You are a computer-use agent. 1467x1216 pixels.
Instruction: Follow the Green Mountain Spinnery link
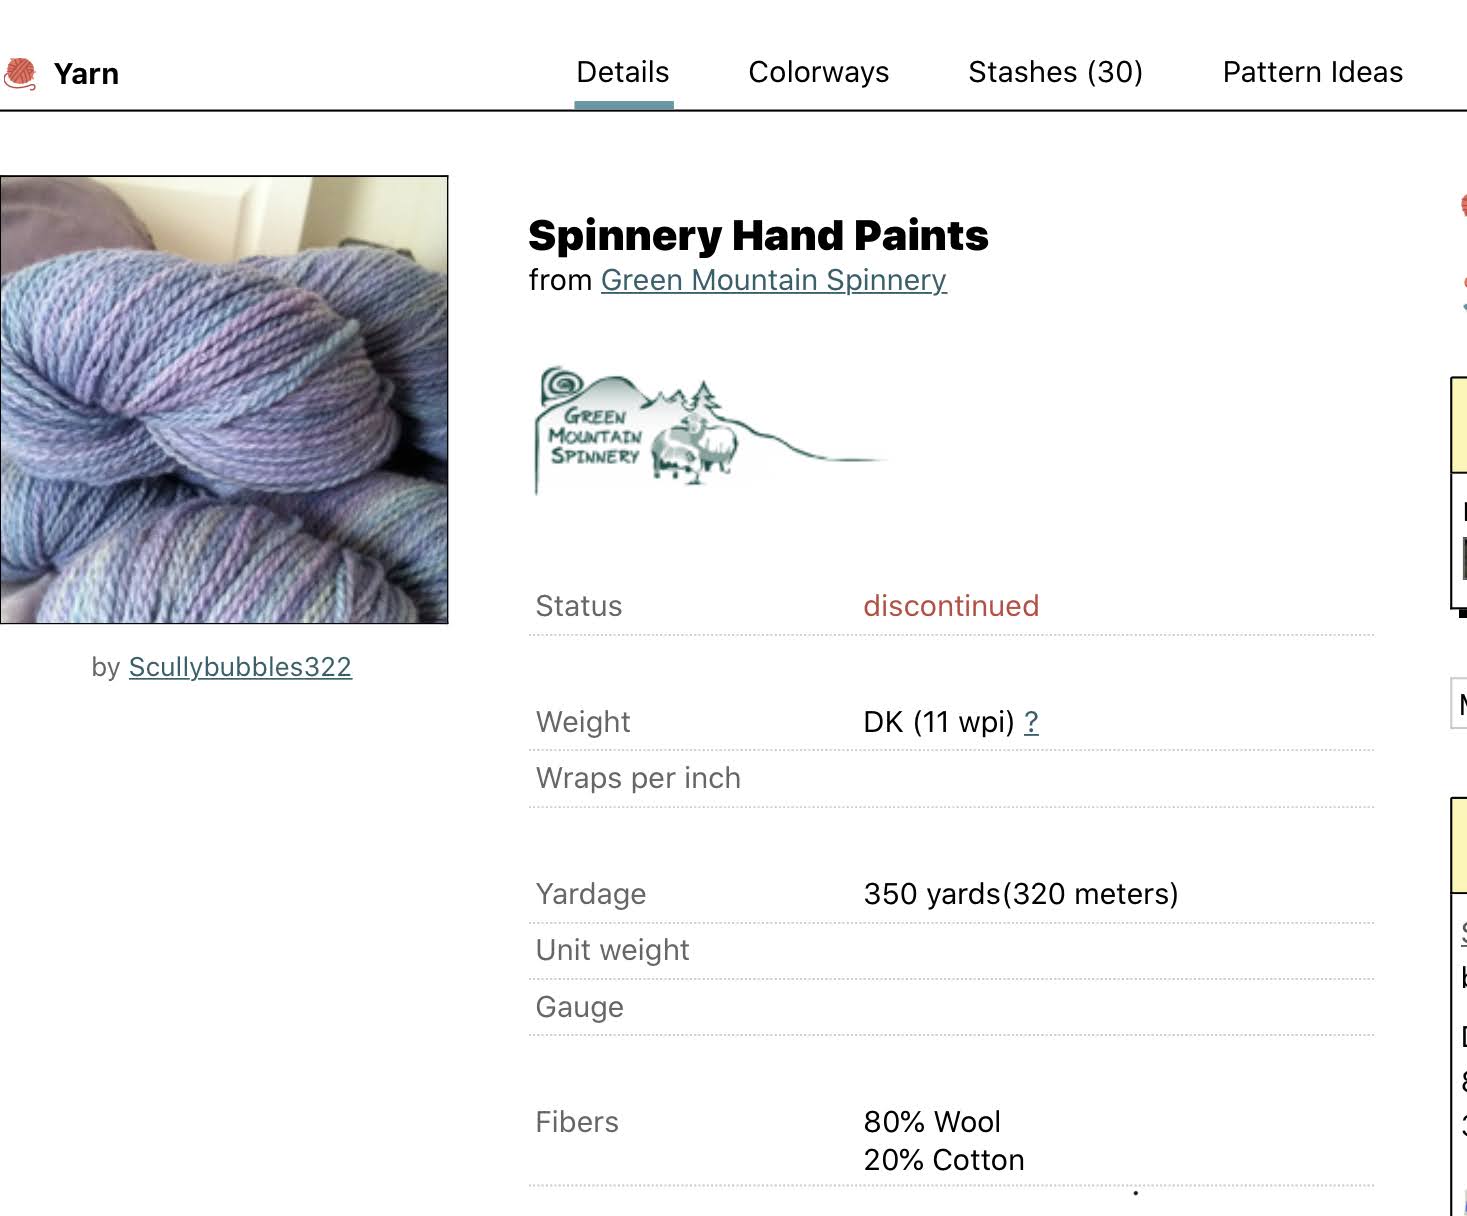[x=773, y=280]
